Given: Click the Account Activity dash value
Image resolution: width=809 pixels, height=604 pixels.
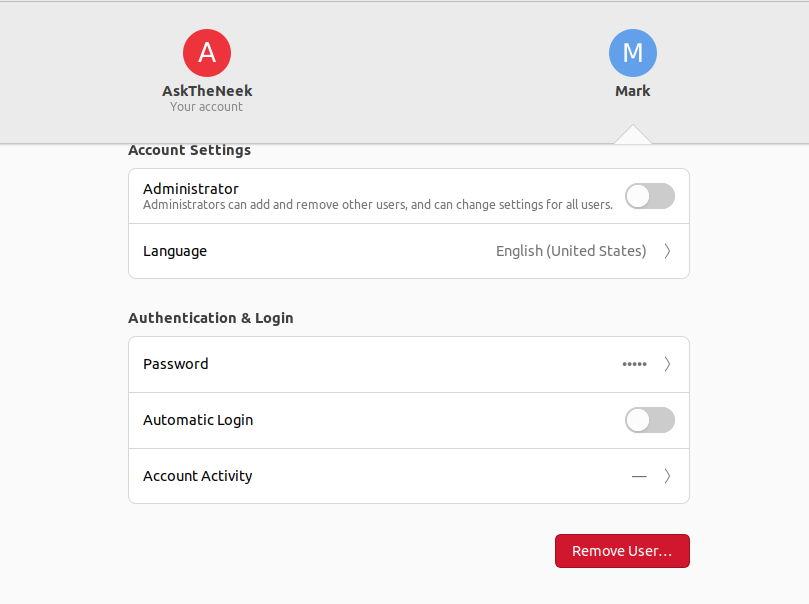Looking at the screenshot, I should (x=639, y=476).
